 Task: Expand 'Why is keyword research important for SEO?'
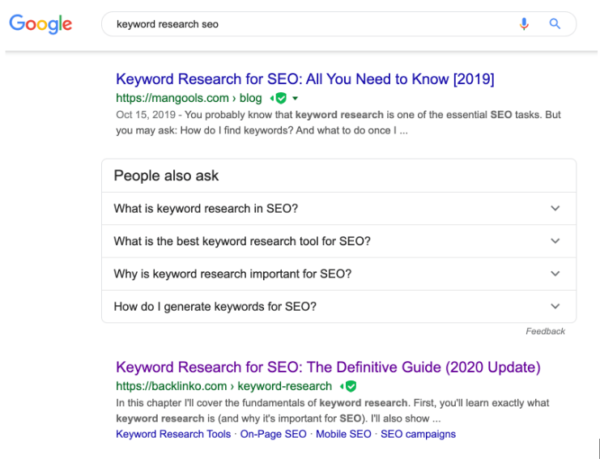(339, 274)
